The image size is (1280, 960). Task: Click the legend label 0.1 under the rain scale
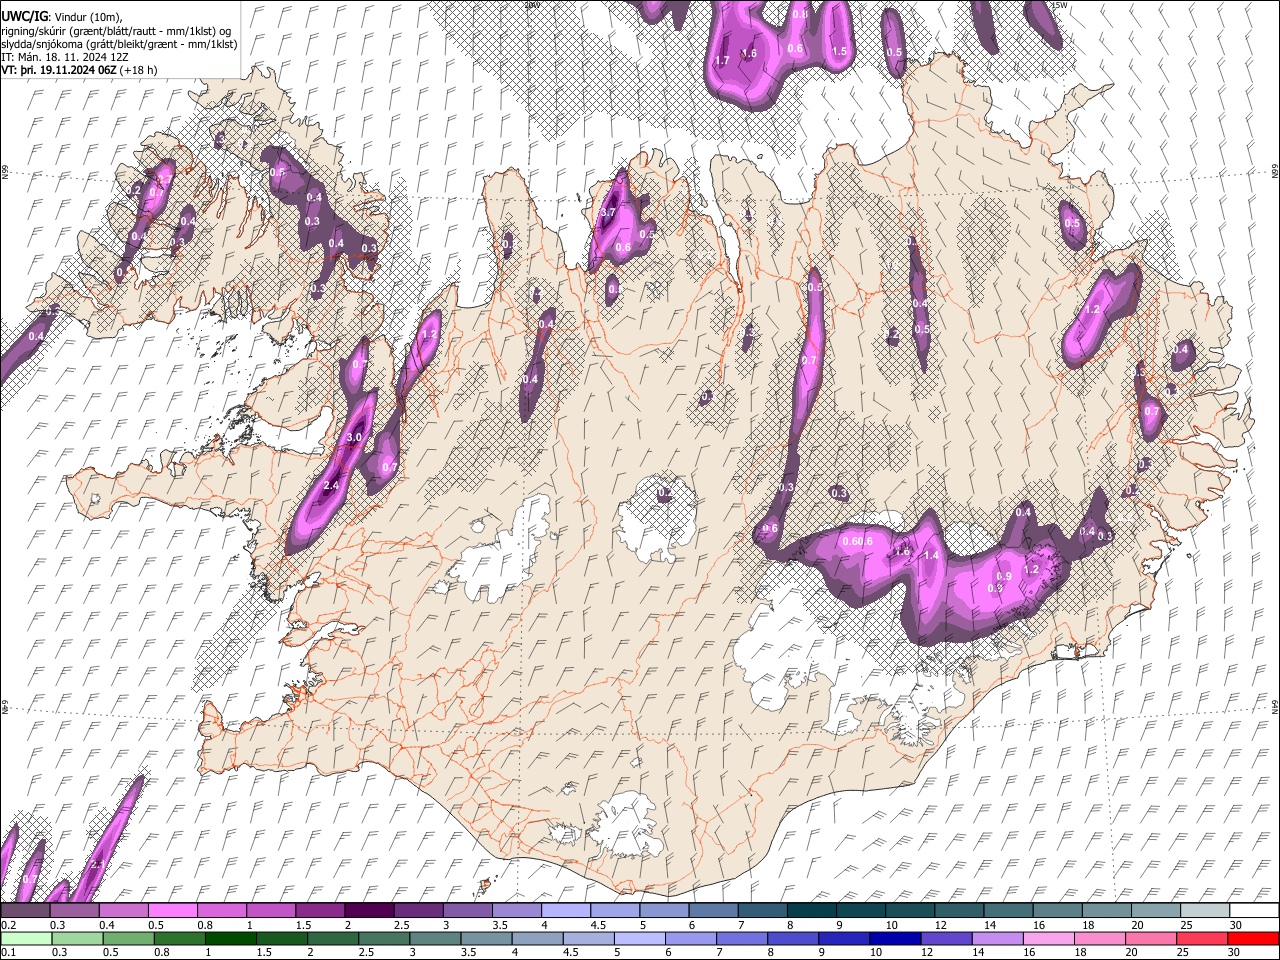pos(9,952)
